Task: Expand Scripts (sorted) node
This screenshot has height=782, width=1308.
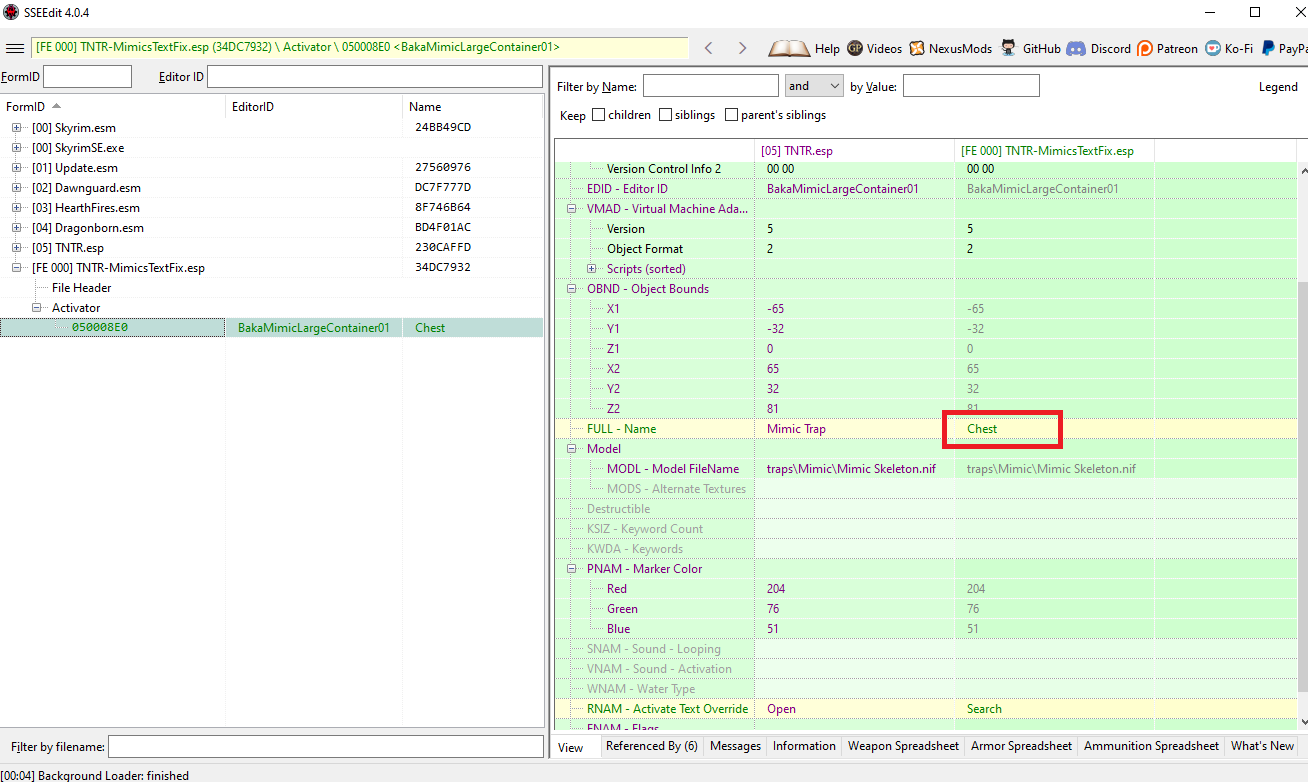Action: point(592,269)
